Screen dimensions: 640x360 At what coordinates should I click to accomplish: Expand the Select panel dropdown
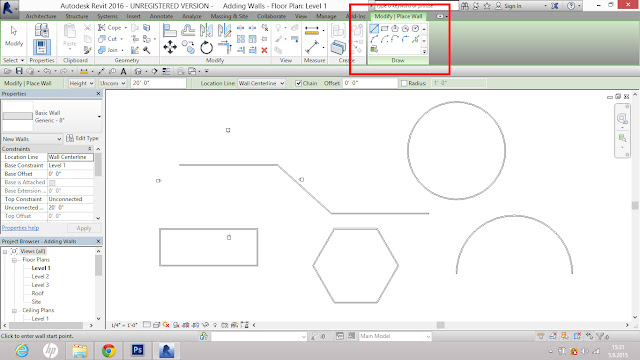[13, 60]
